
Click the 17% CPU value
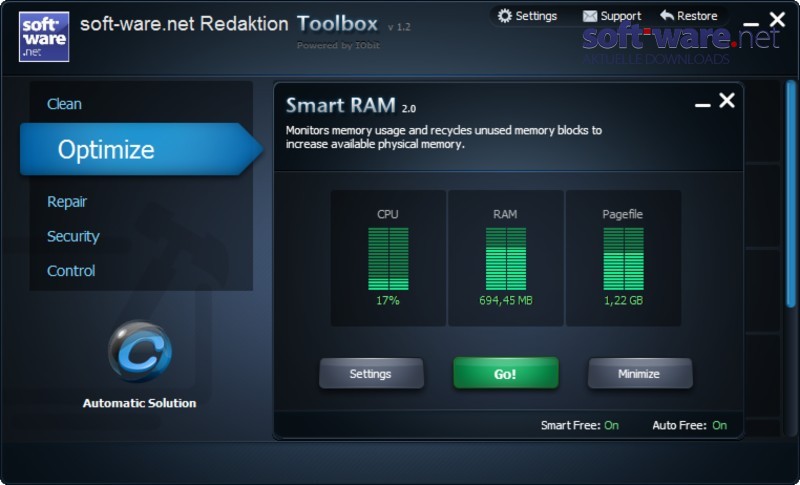click(388, 300)
